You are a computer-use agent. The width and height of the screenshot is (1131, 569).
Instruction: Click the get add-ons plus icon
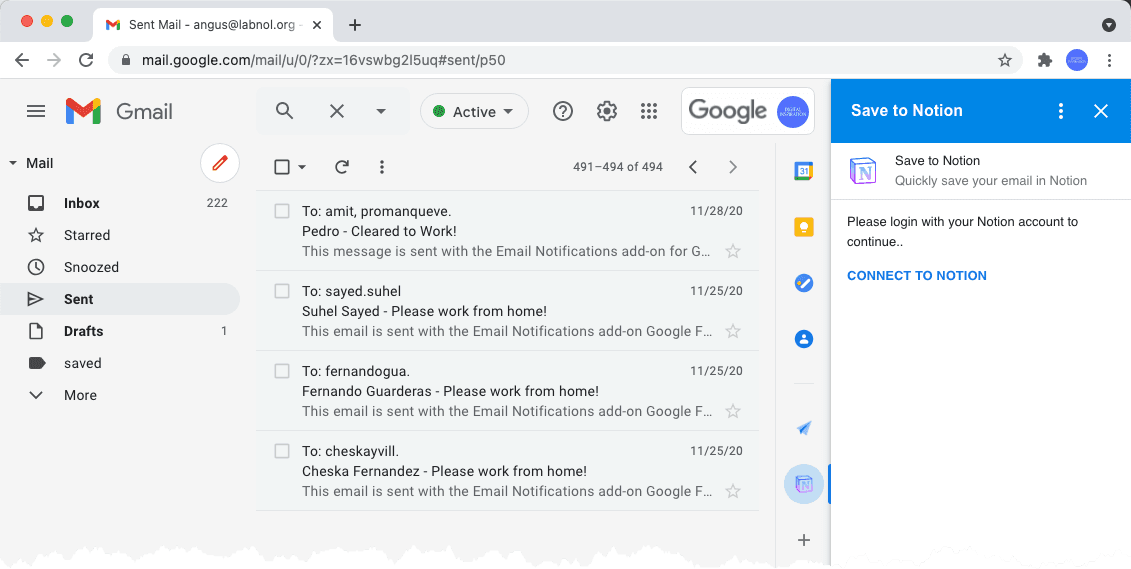804,540
